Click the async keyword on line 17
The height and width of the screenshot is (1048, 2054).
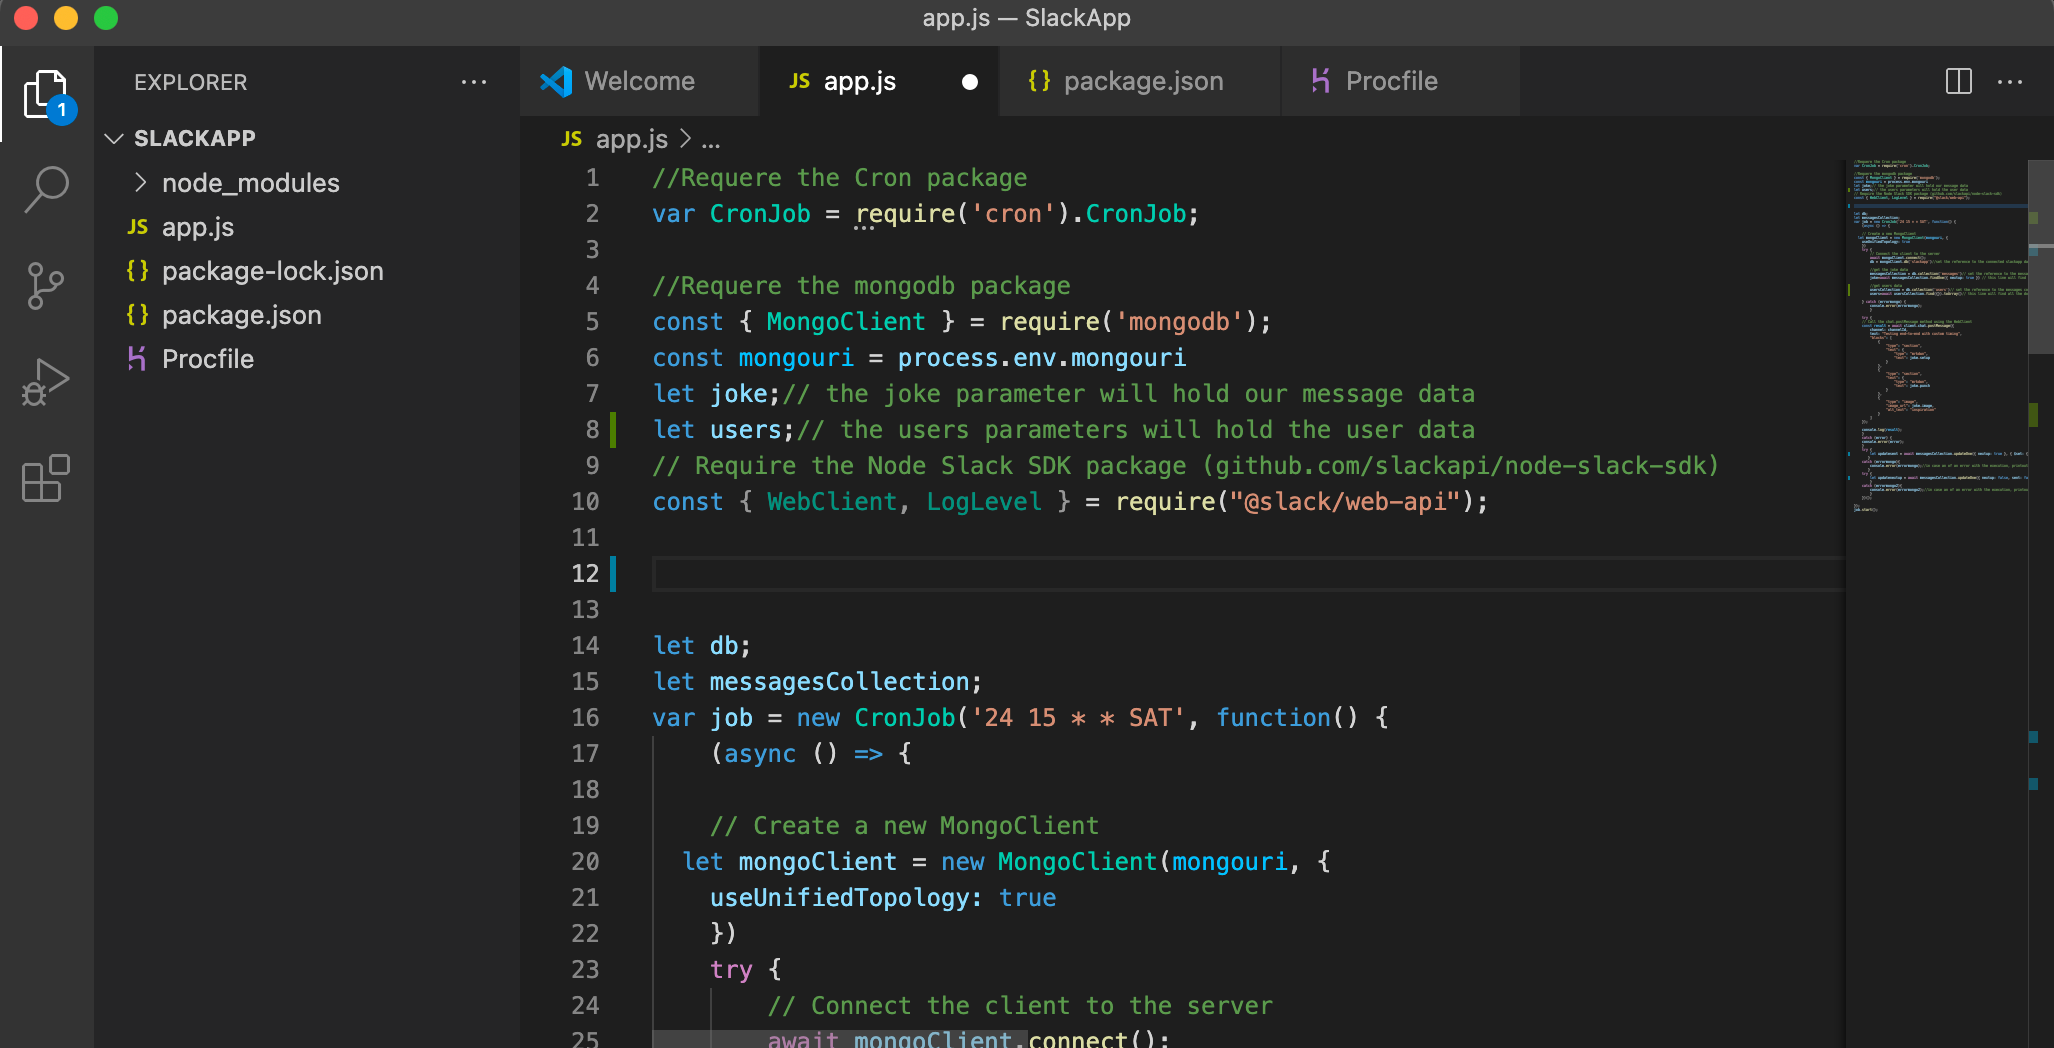click(760, 754)
